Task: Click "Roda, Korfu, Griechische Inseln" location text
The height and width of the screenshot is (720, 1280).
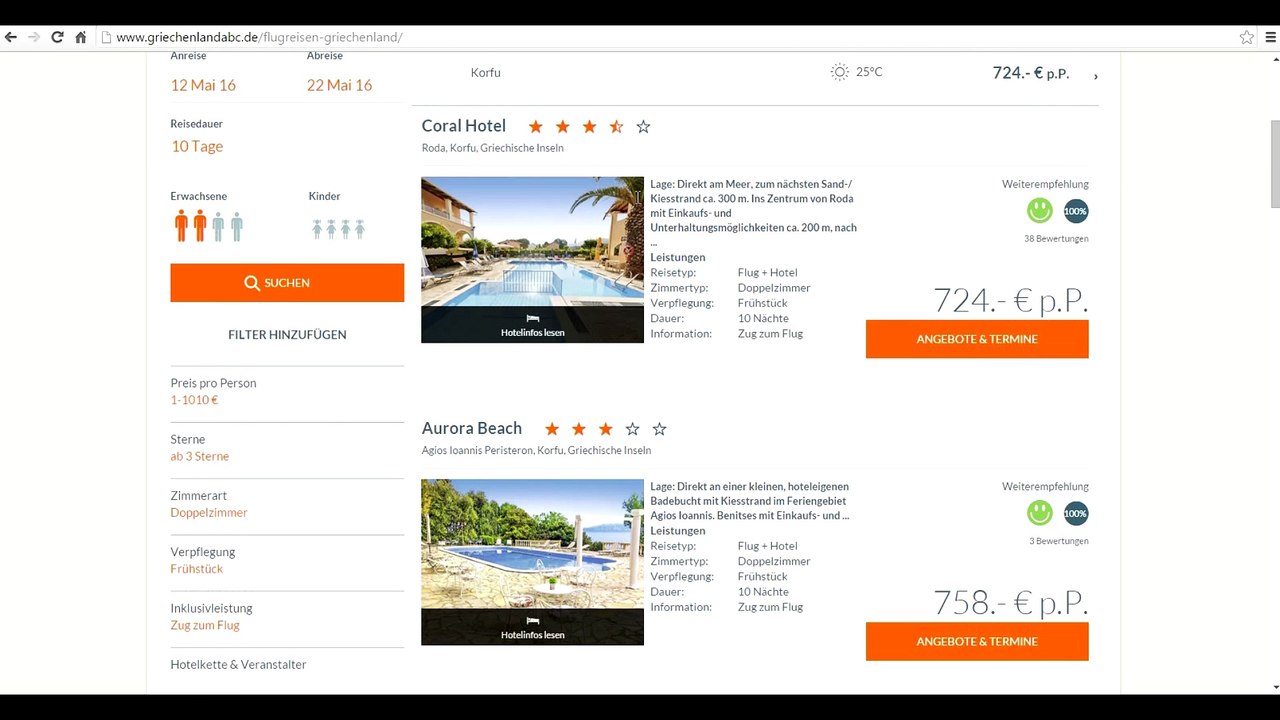Action: click(493, 148)
